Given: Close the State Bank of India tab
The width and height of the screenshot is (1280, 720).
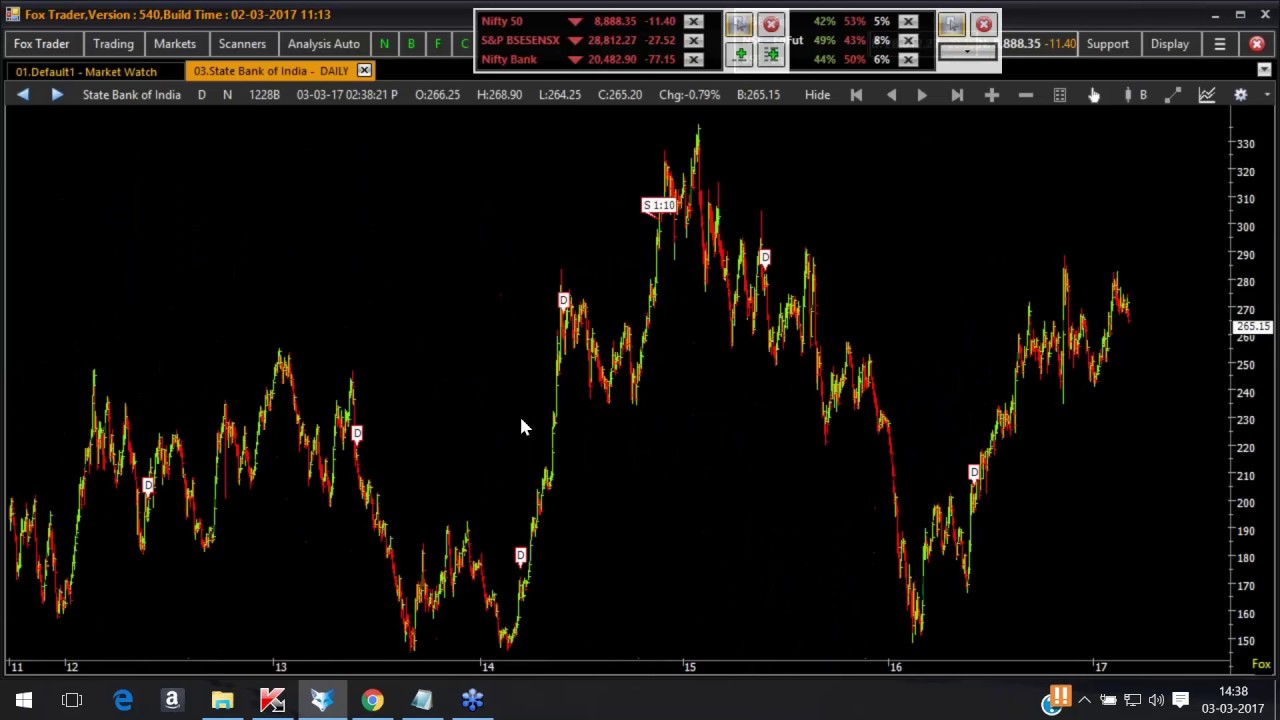Looking at the screenshot, I should (x=364, y=70).
